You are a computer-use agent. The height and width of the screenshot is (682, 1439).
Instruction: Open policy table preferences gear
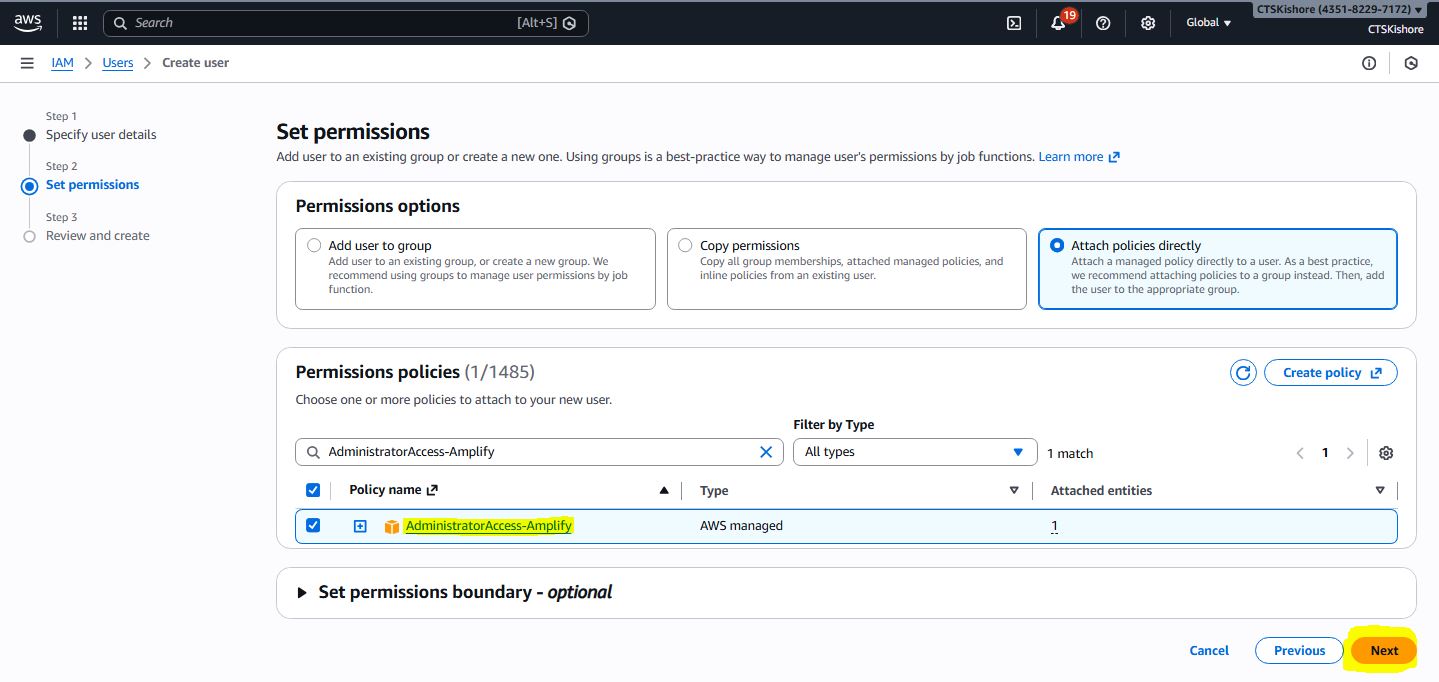pyautogui.click(x=1385, y=453)
